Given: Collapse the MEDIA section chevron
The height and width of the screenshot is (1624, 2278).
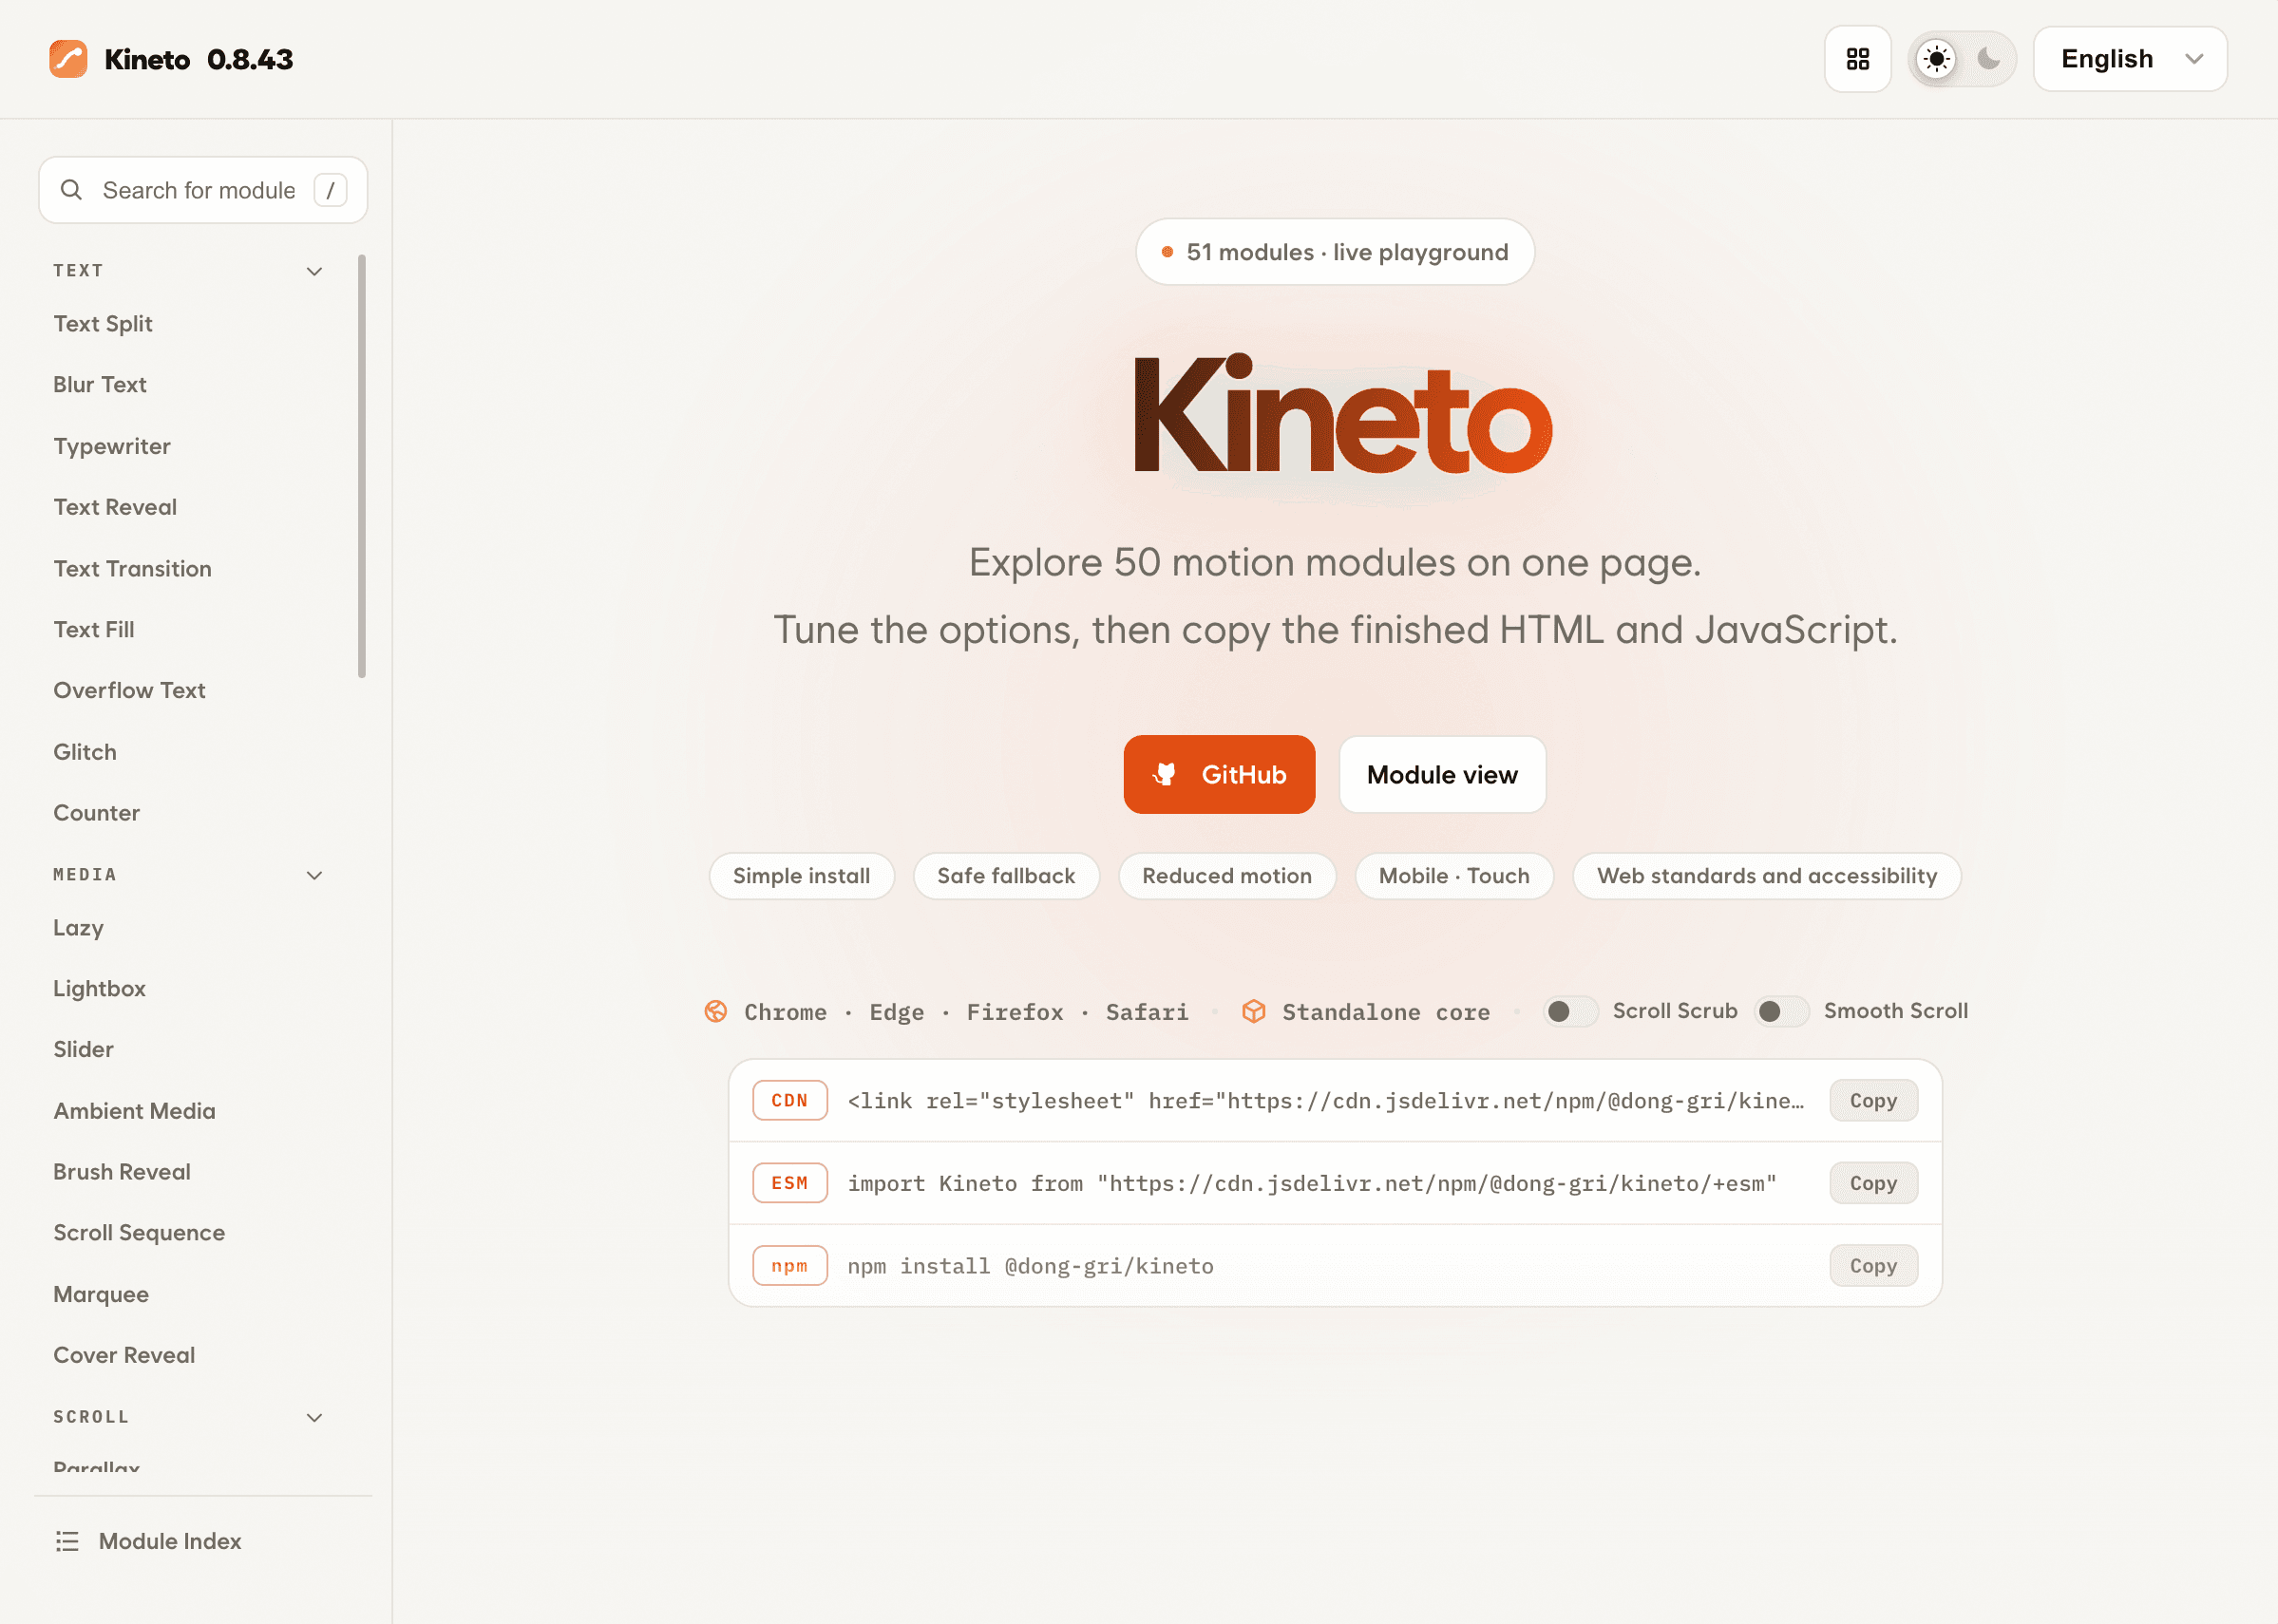Looking at the screenshot, I should (314, 875).
